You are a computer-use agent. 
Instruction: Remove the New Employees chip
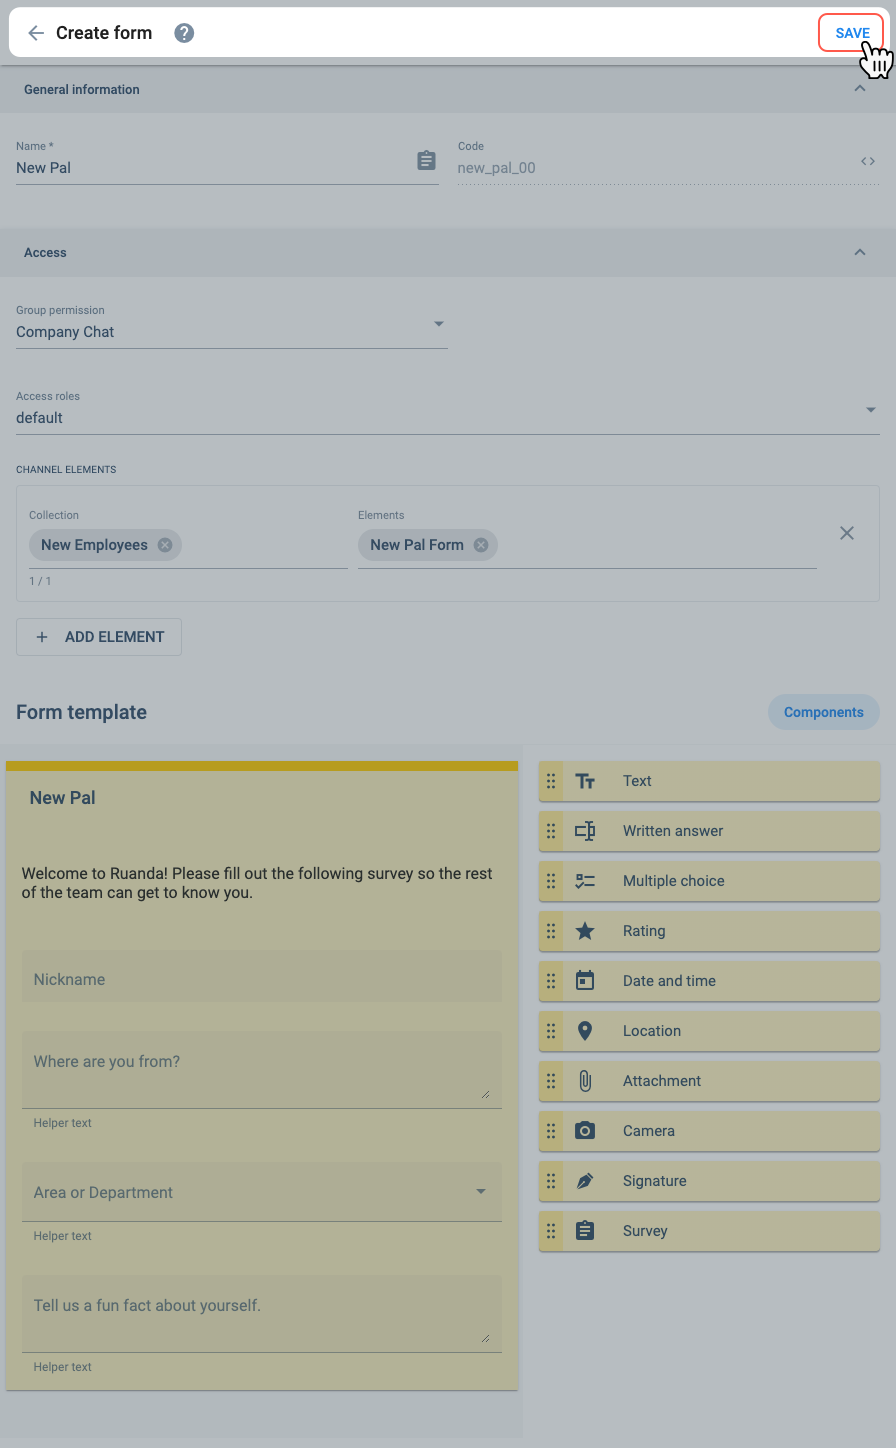[165, 545]
